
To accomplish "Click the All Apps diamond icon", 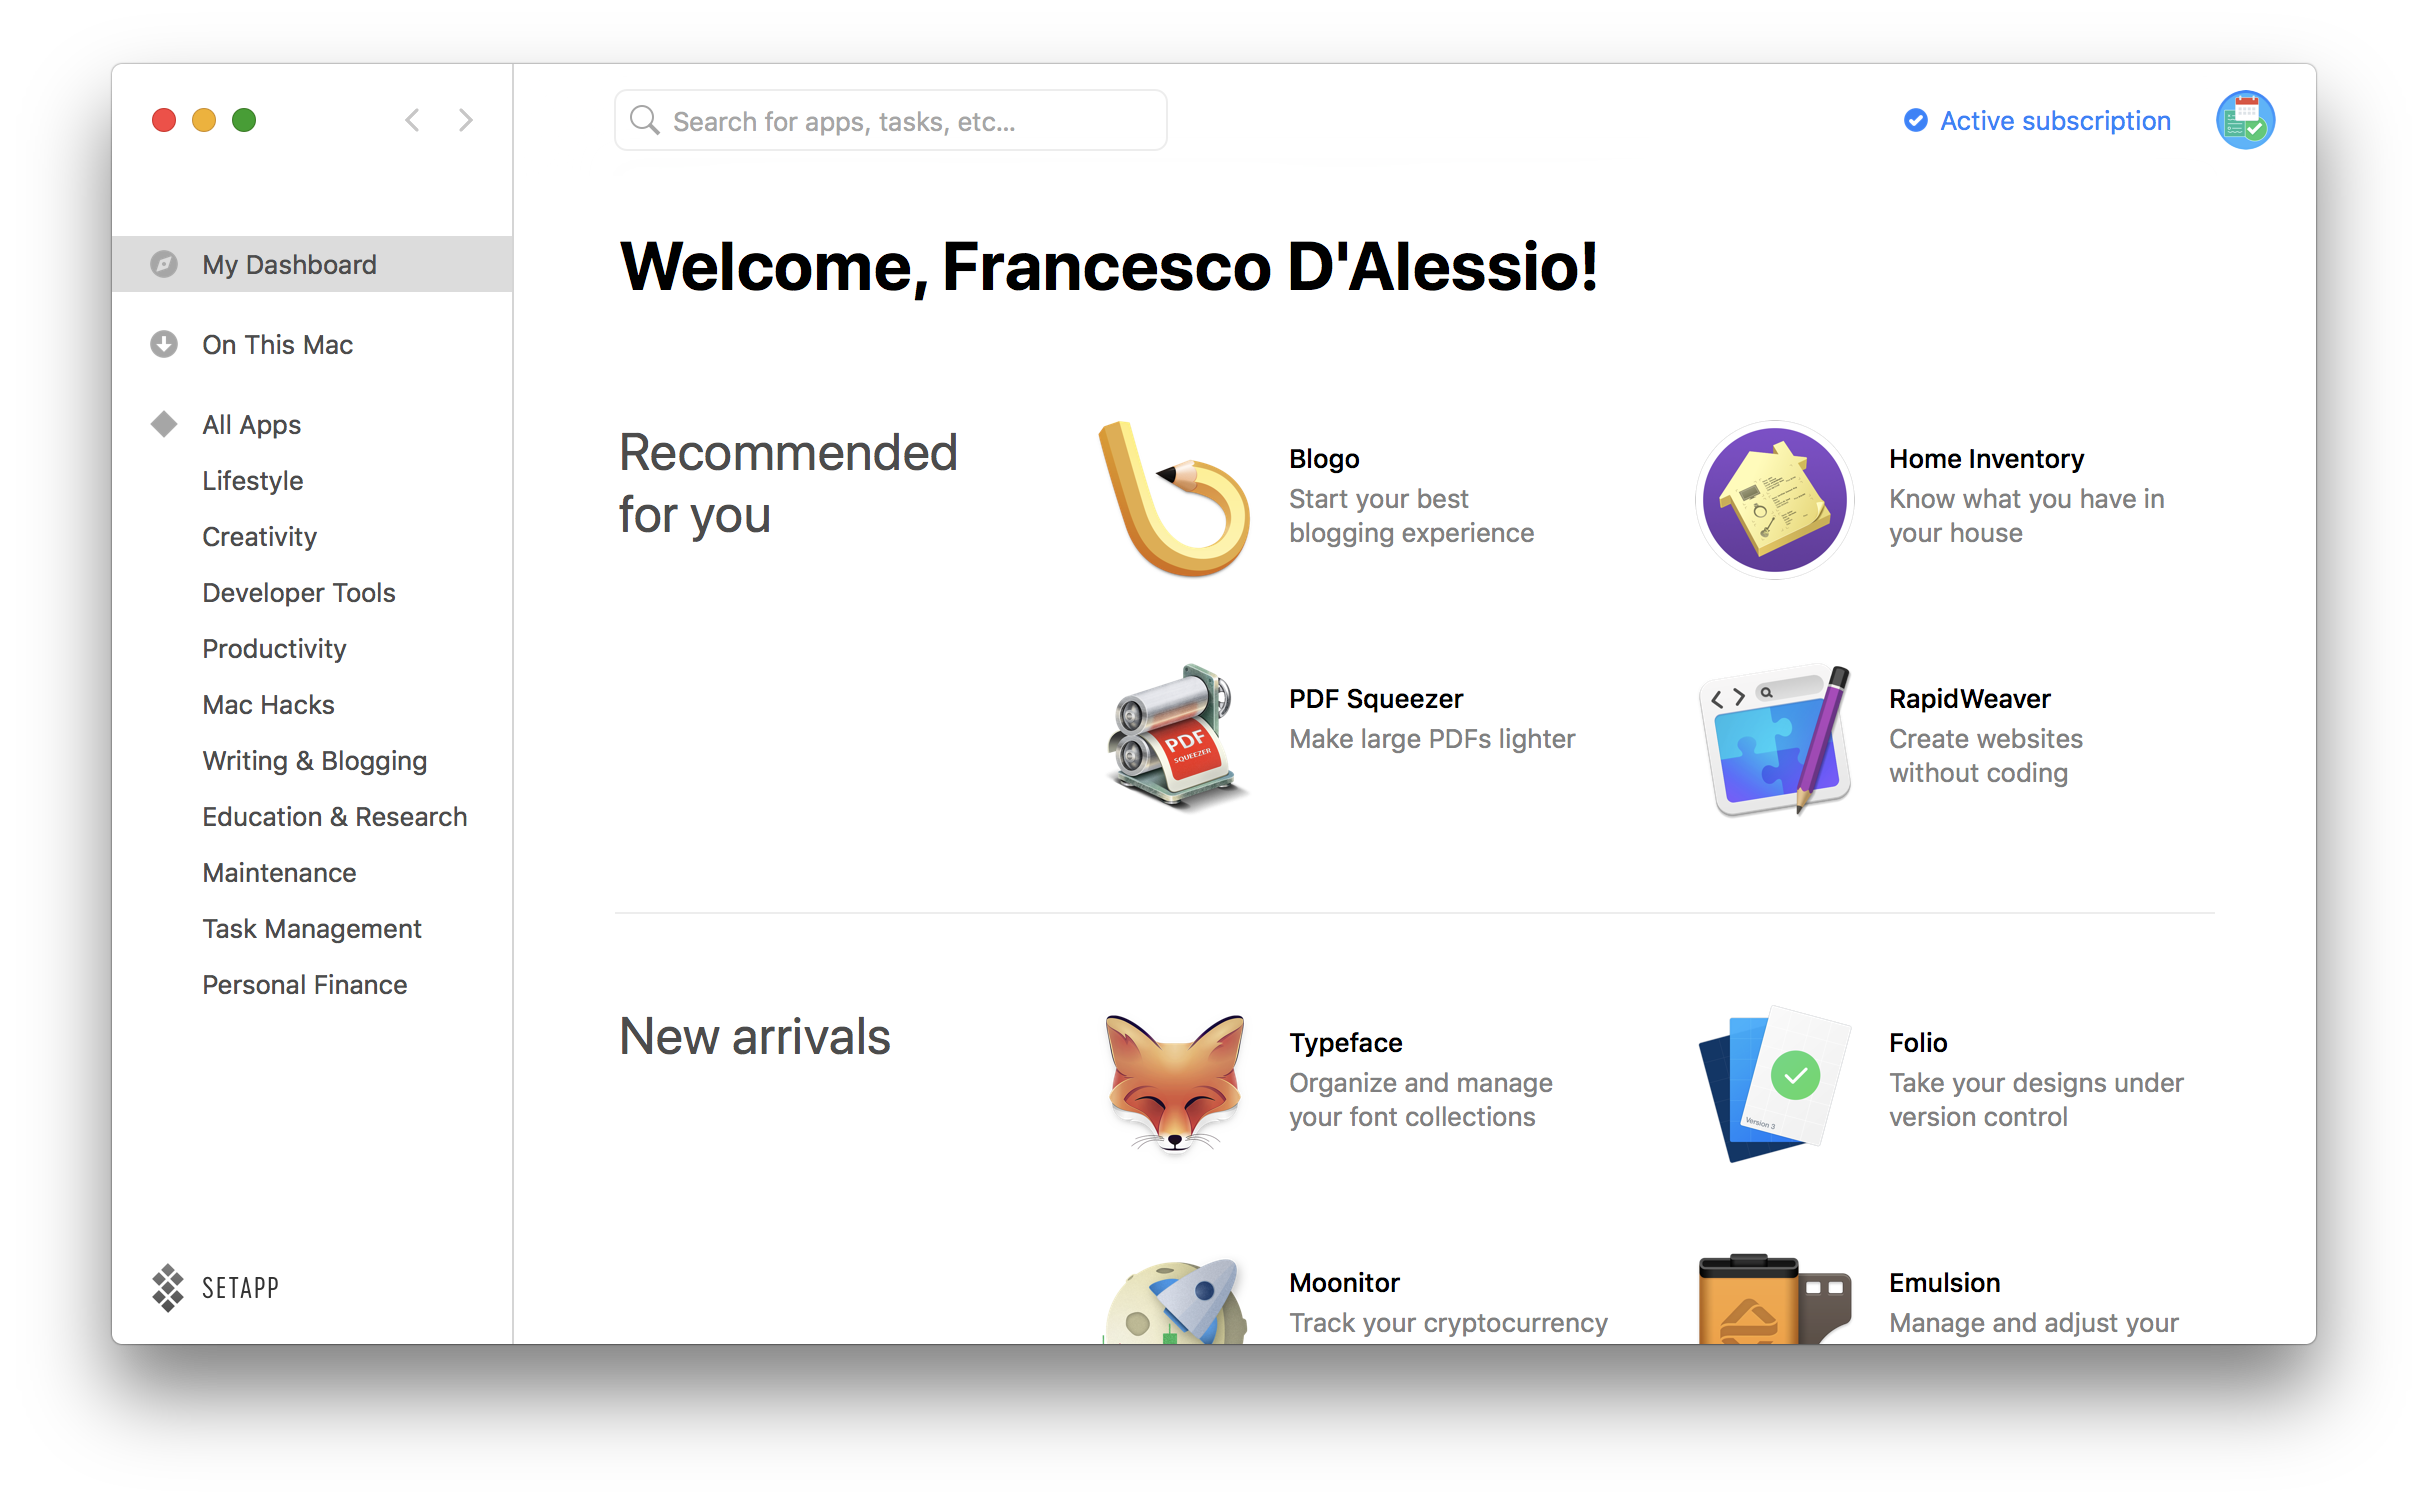I will click(x=164, y=424).
